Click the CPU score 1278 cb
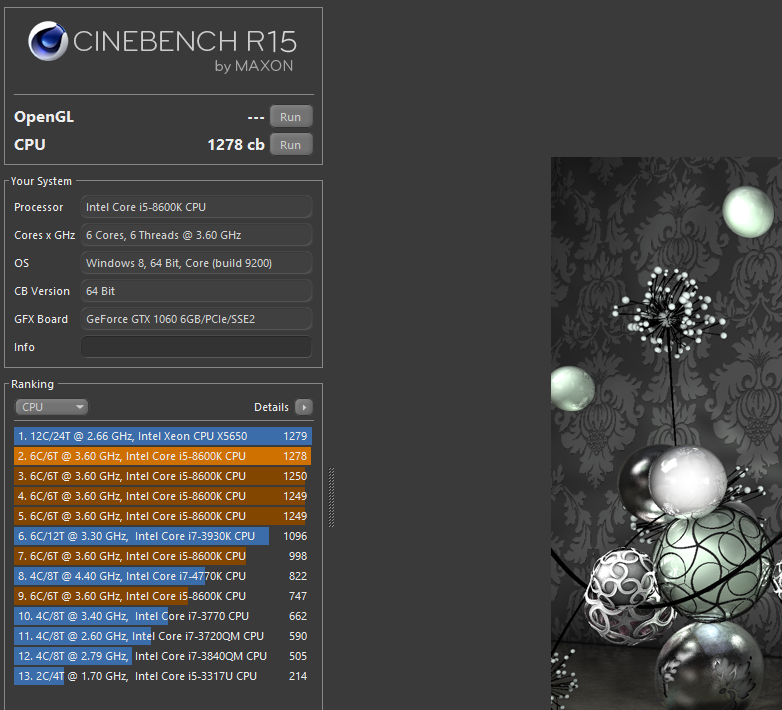This screenshot has height=710, width=782. point(236,145)
